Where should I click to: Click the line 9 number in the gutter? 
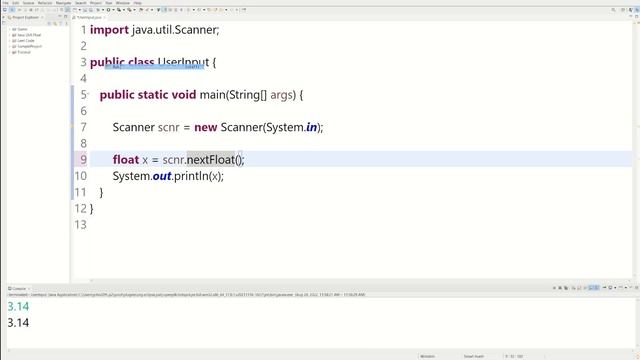click(83, 160)
